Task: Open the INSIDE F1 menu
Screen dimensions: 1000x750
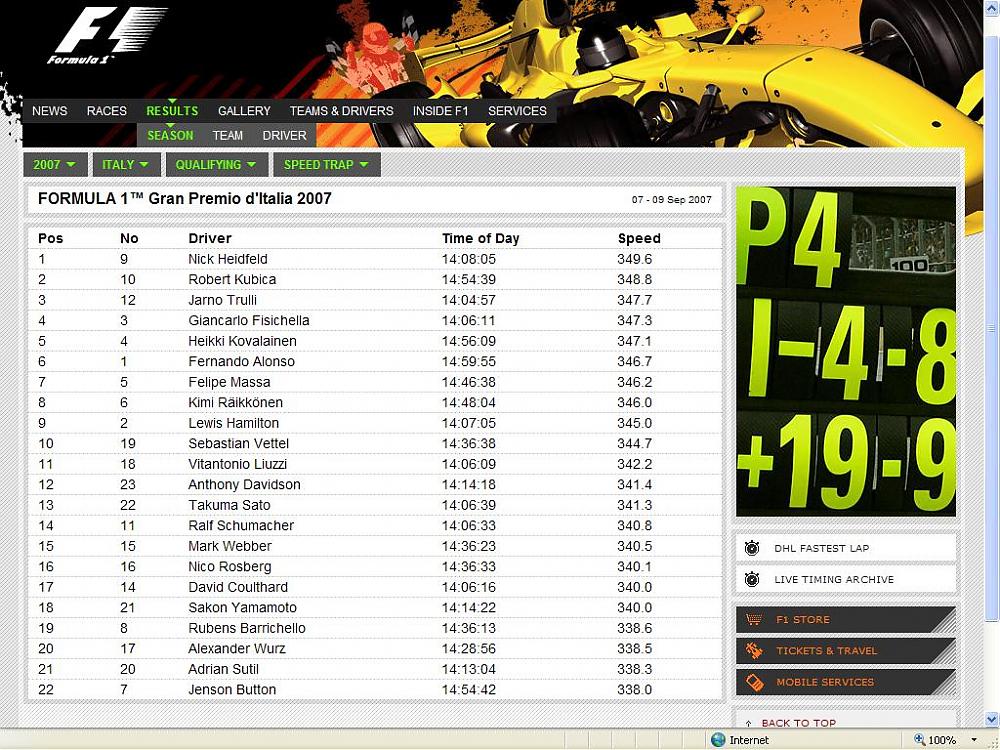Action: pyautogui.click(x=441, y=111)
